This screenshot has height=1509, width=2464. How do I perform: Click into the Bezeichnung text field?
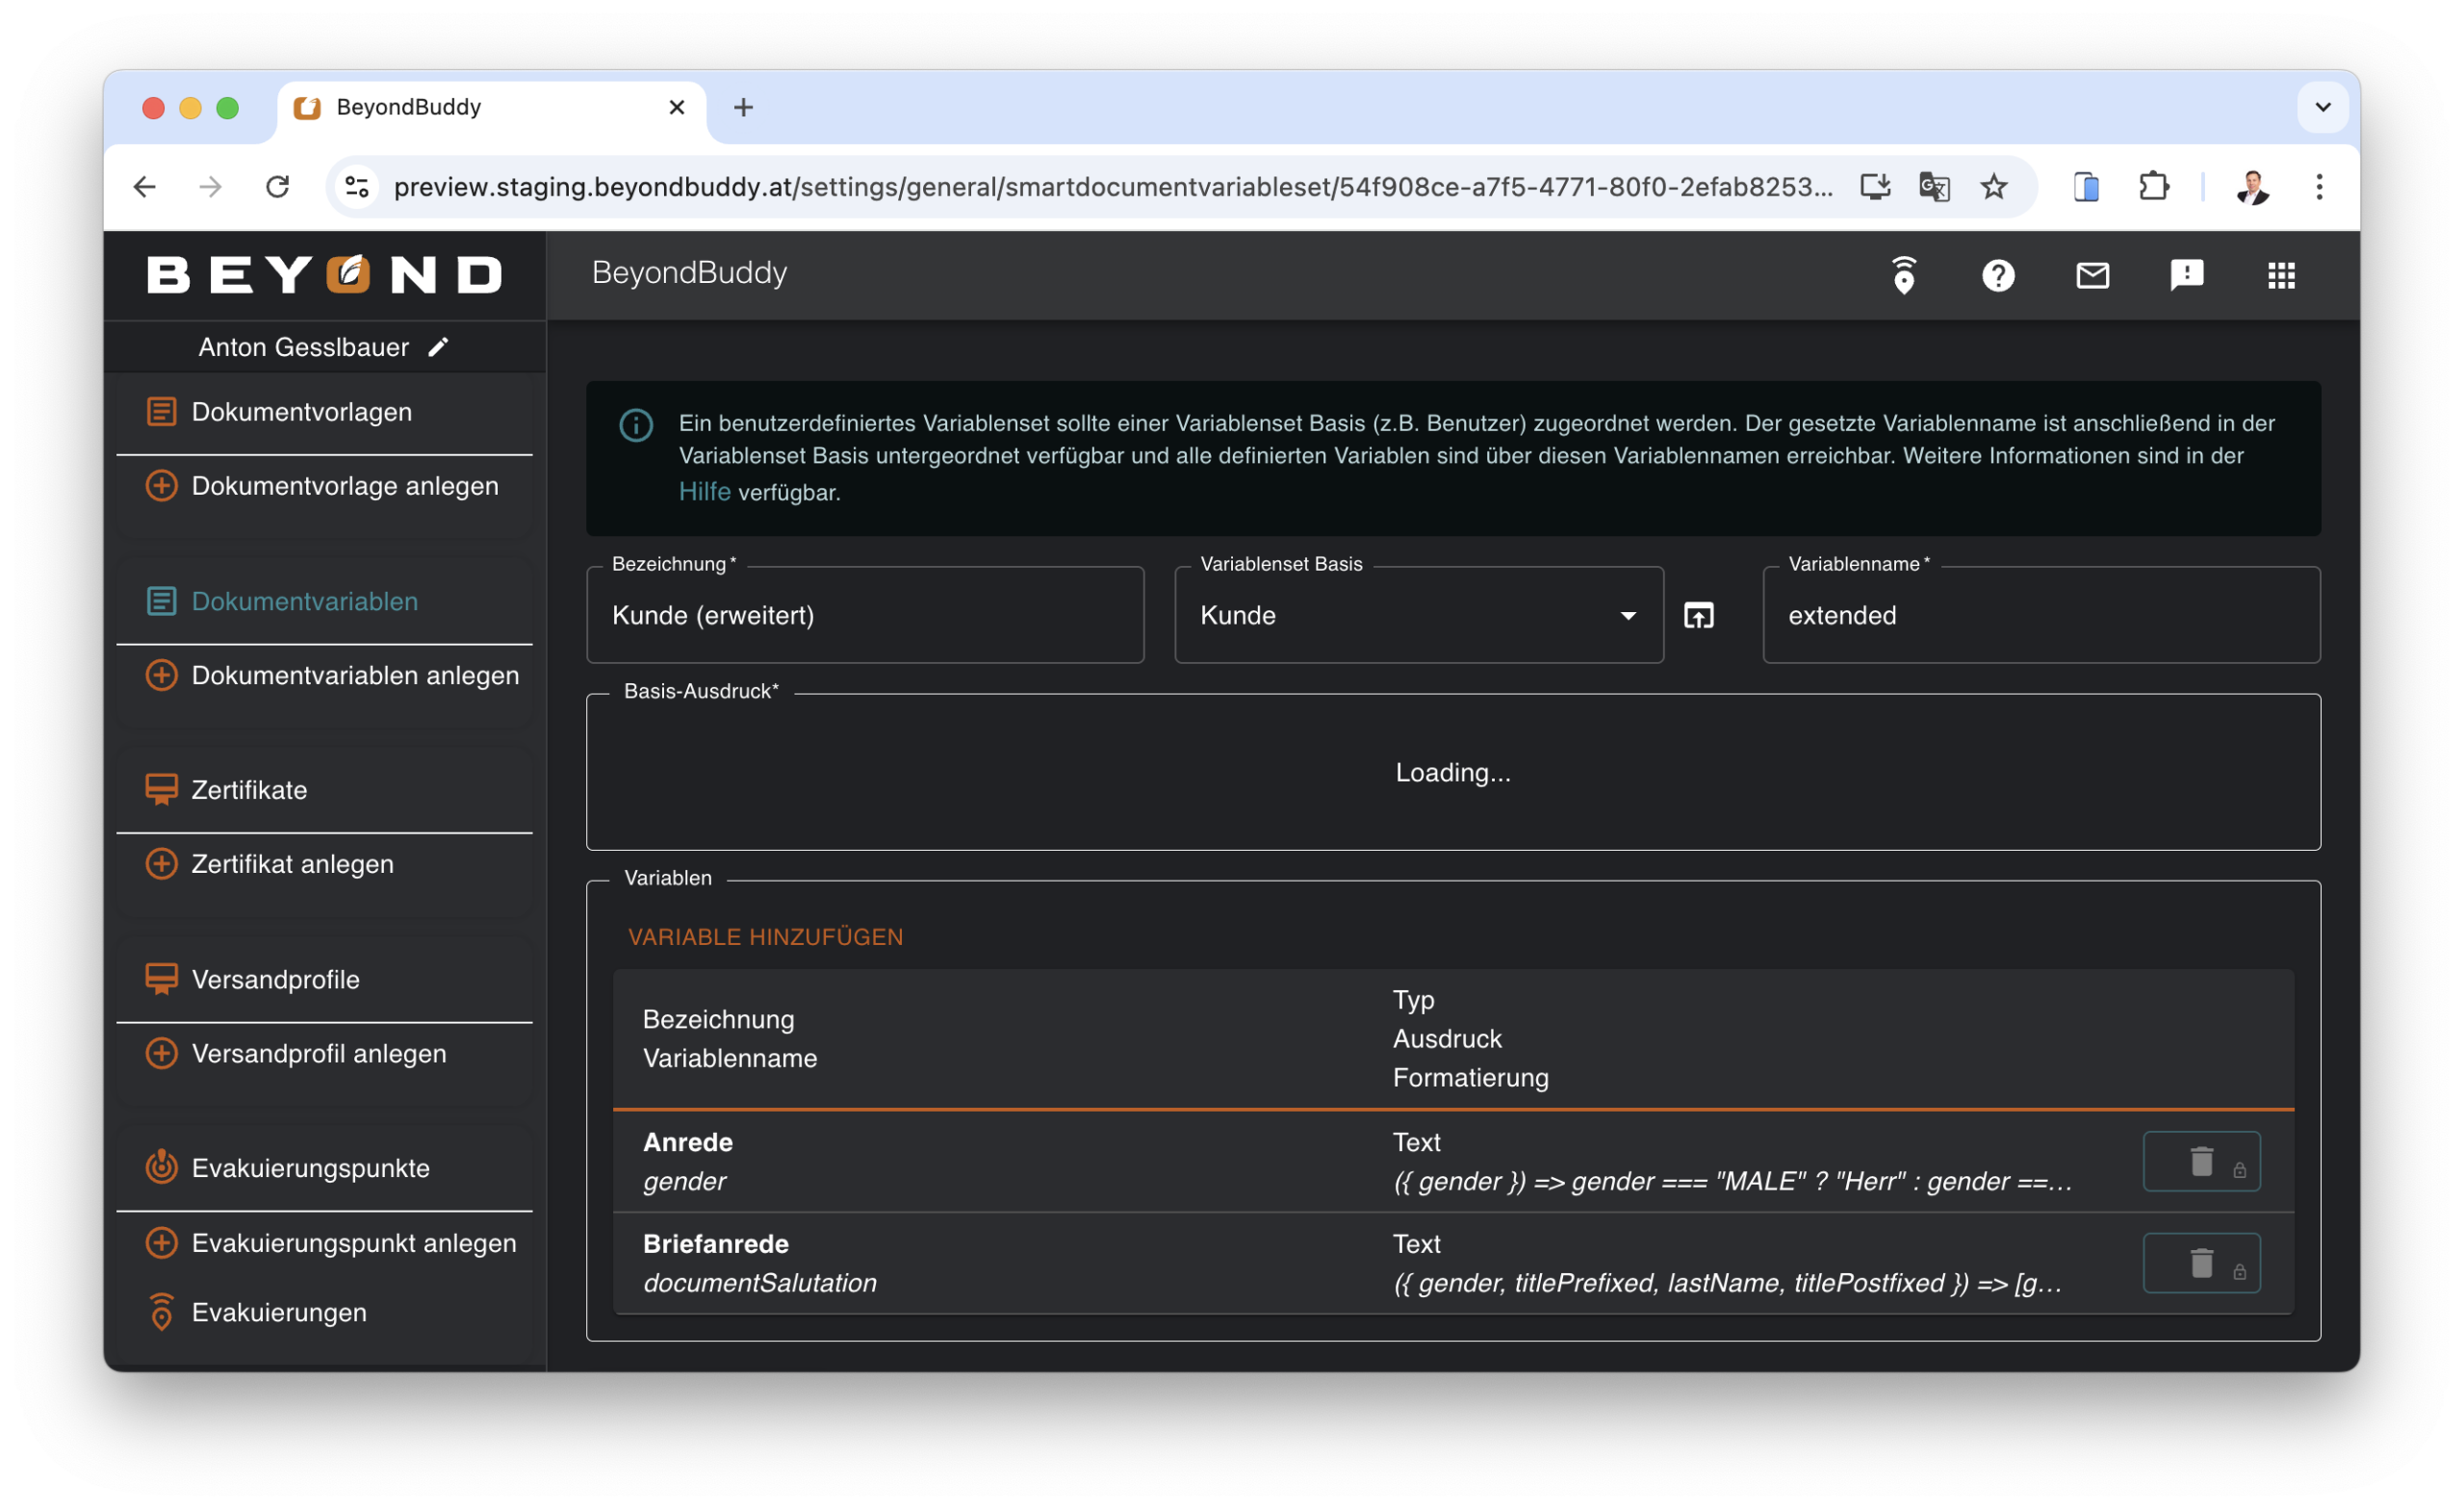pos(864,615)
